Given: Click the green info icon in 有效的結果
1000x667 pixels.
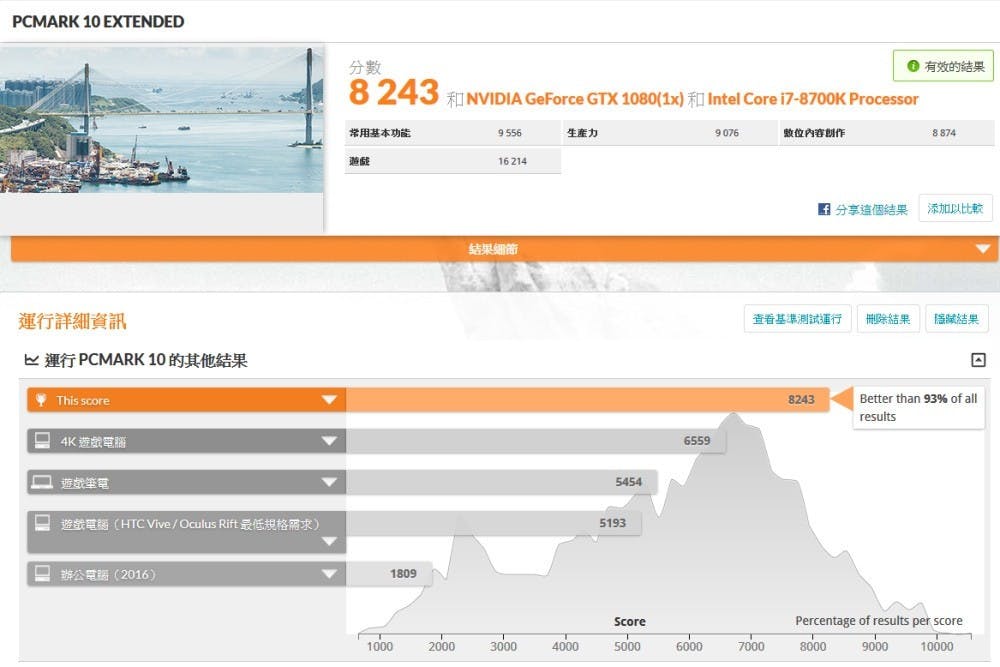Looking at the screenshot, I should (x=913, y=66).
